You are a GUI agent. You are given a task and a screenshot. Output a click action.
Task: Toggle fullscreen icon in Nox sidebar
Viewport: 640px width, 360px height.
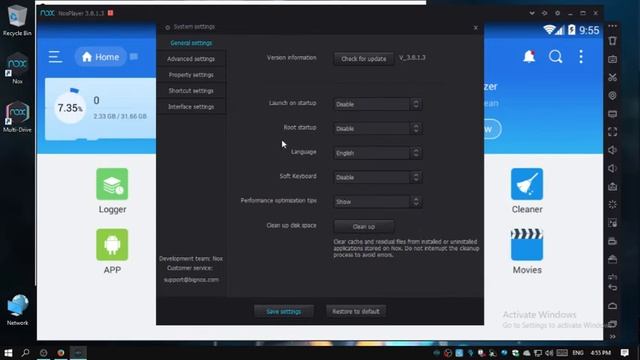click(612, 131)
